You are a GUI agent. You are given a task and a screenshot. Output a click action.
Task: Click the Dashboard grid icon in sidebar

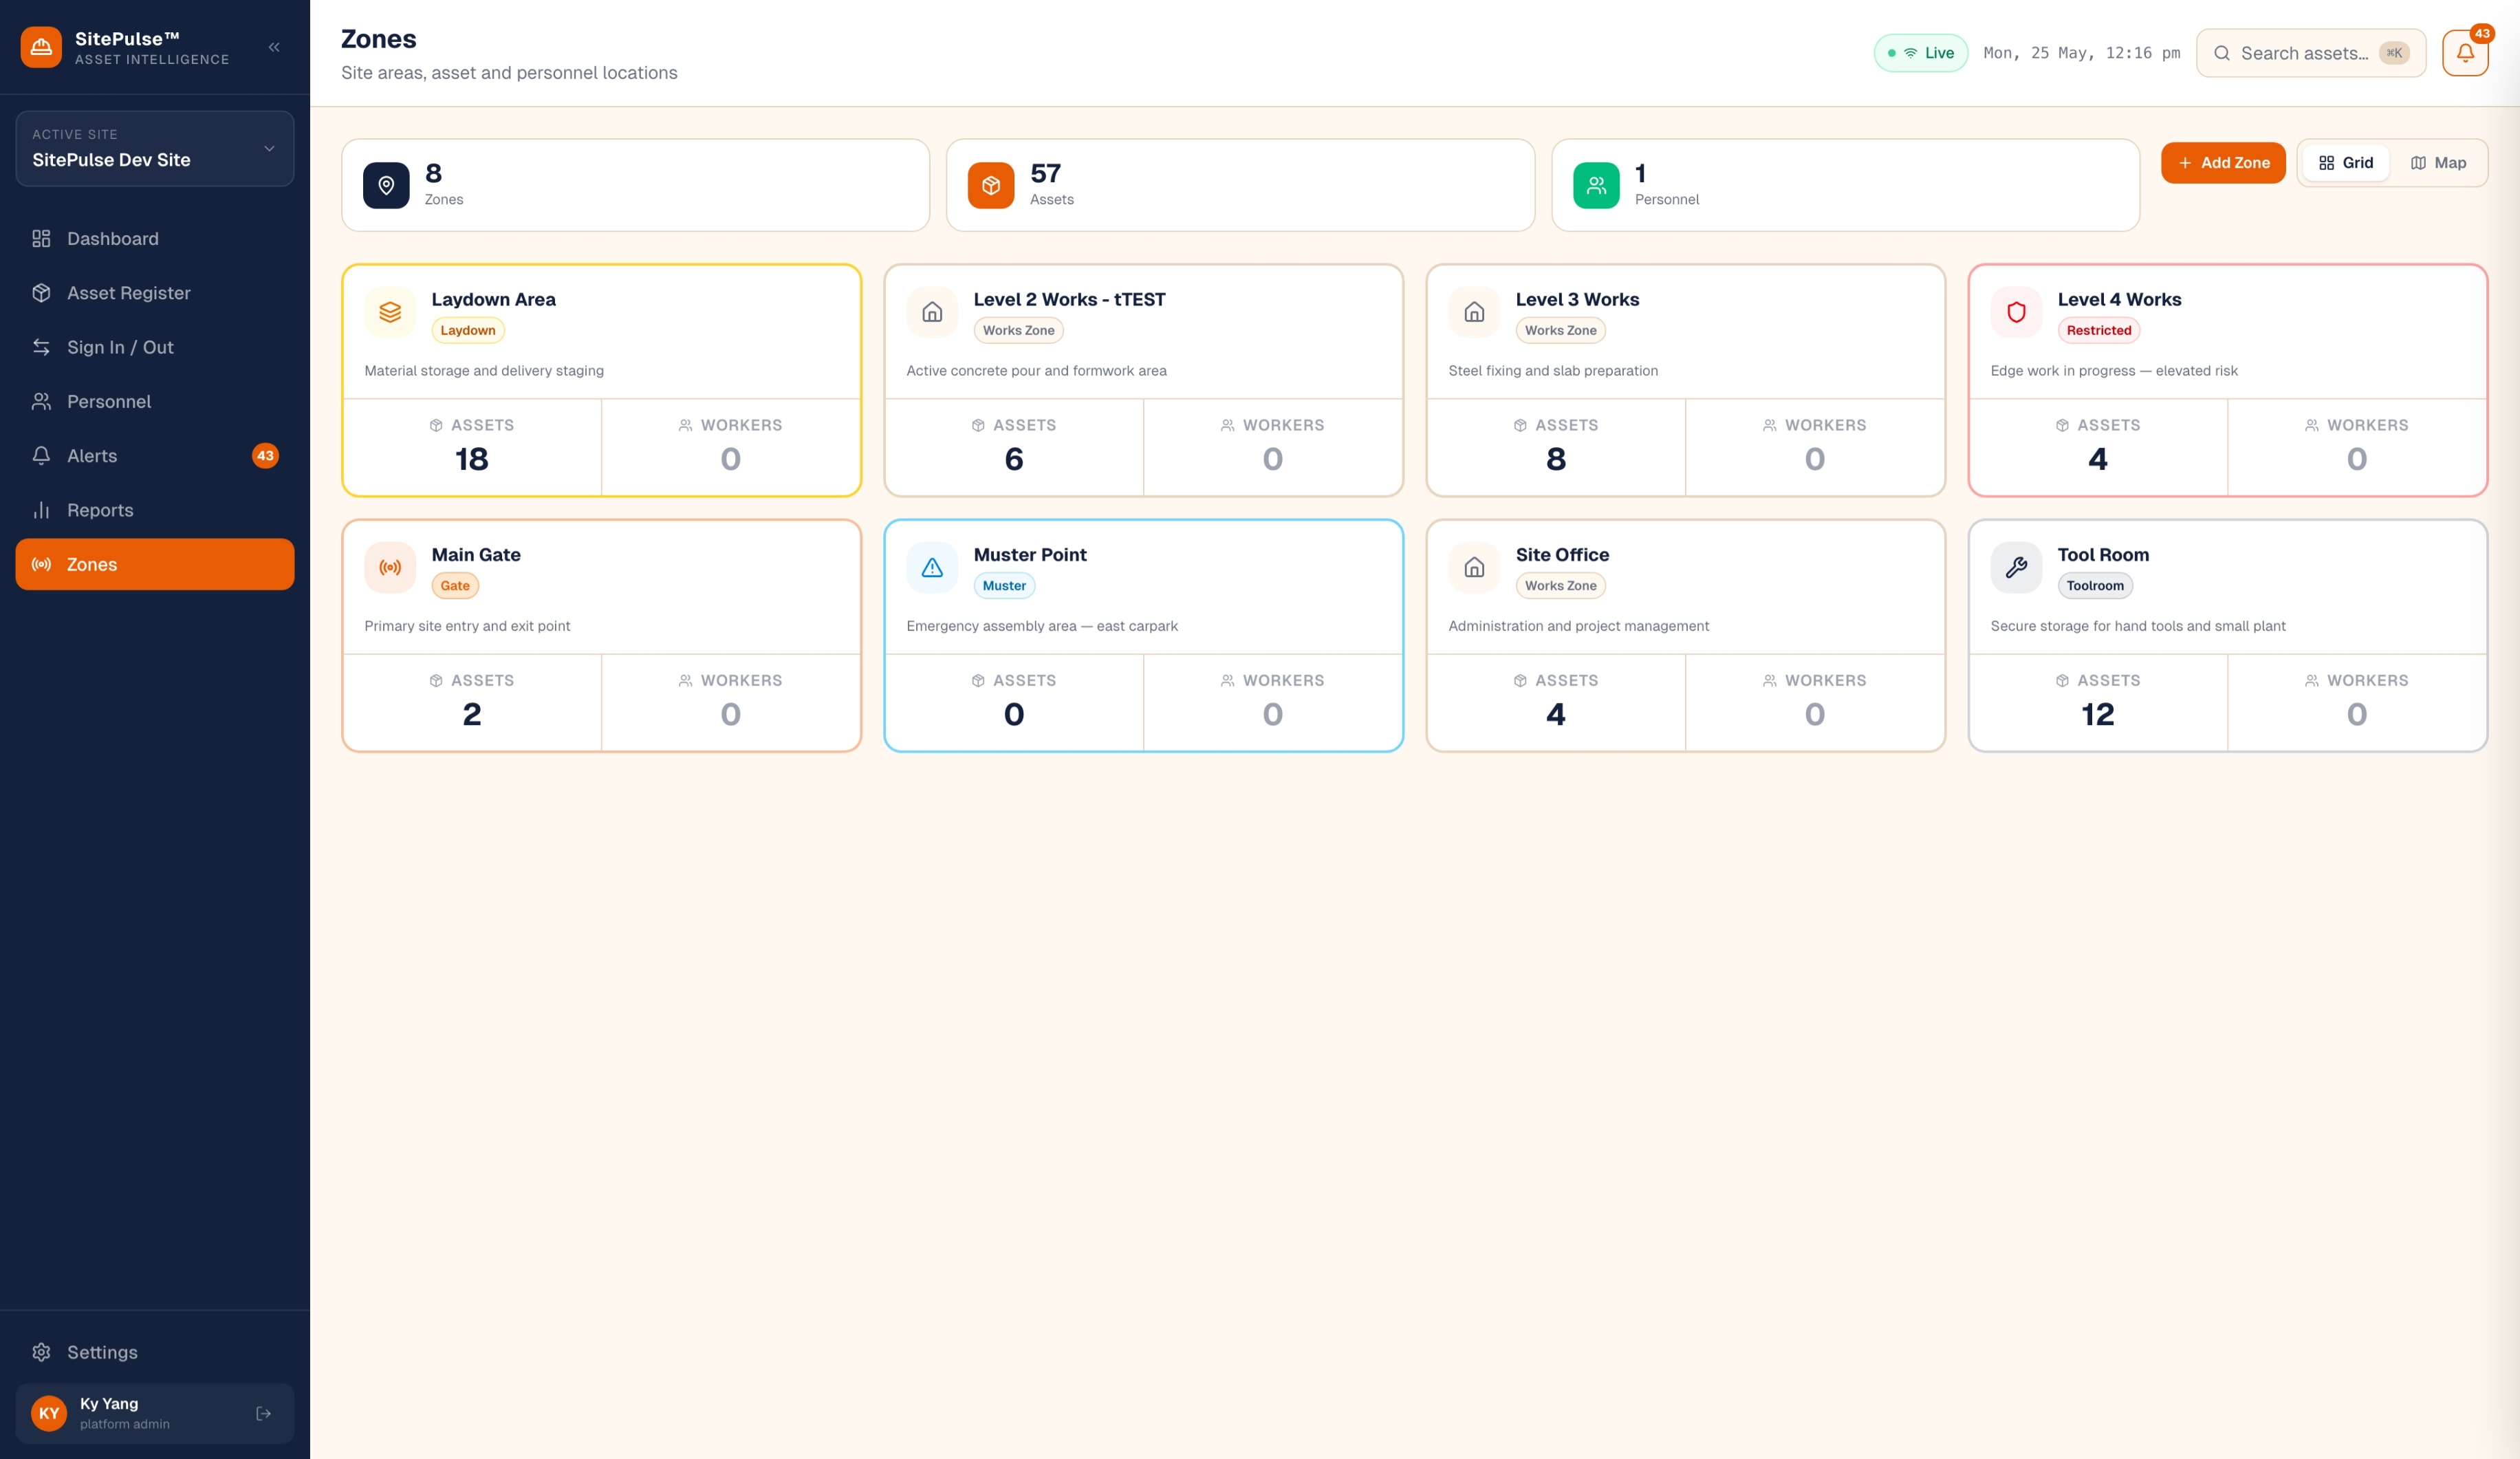41,238
